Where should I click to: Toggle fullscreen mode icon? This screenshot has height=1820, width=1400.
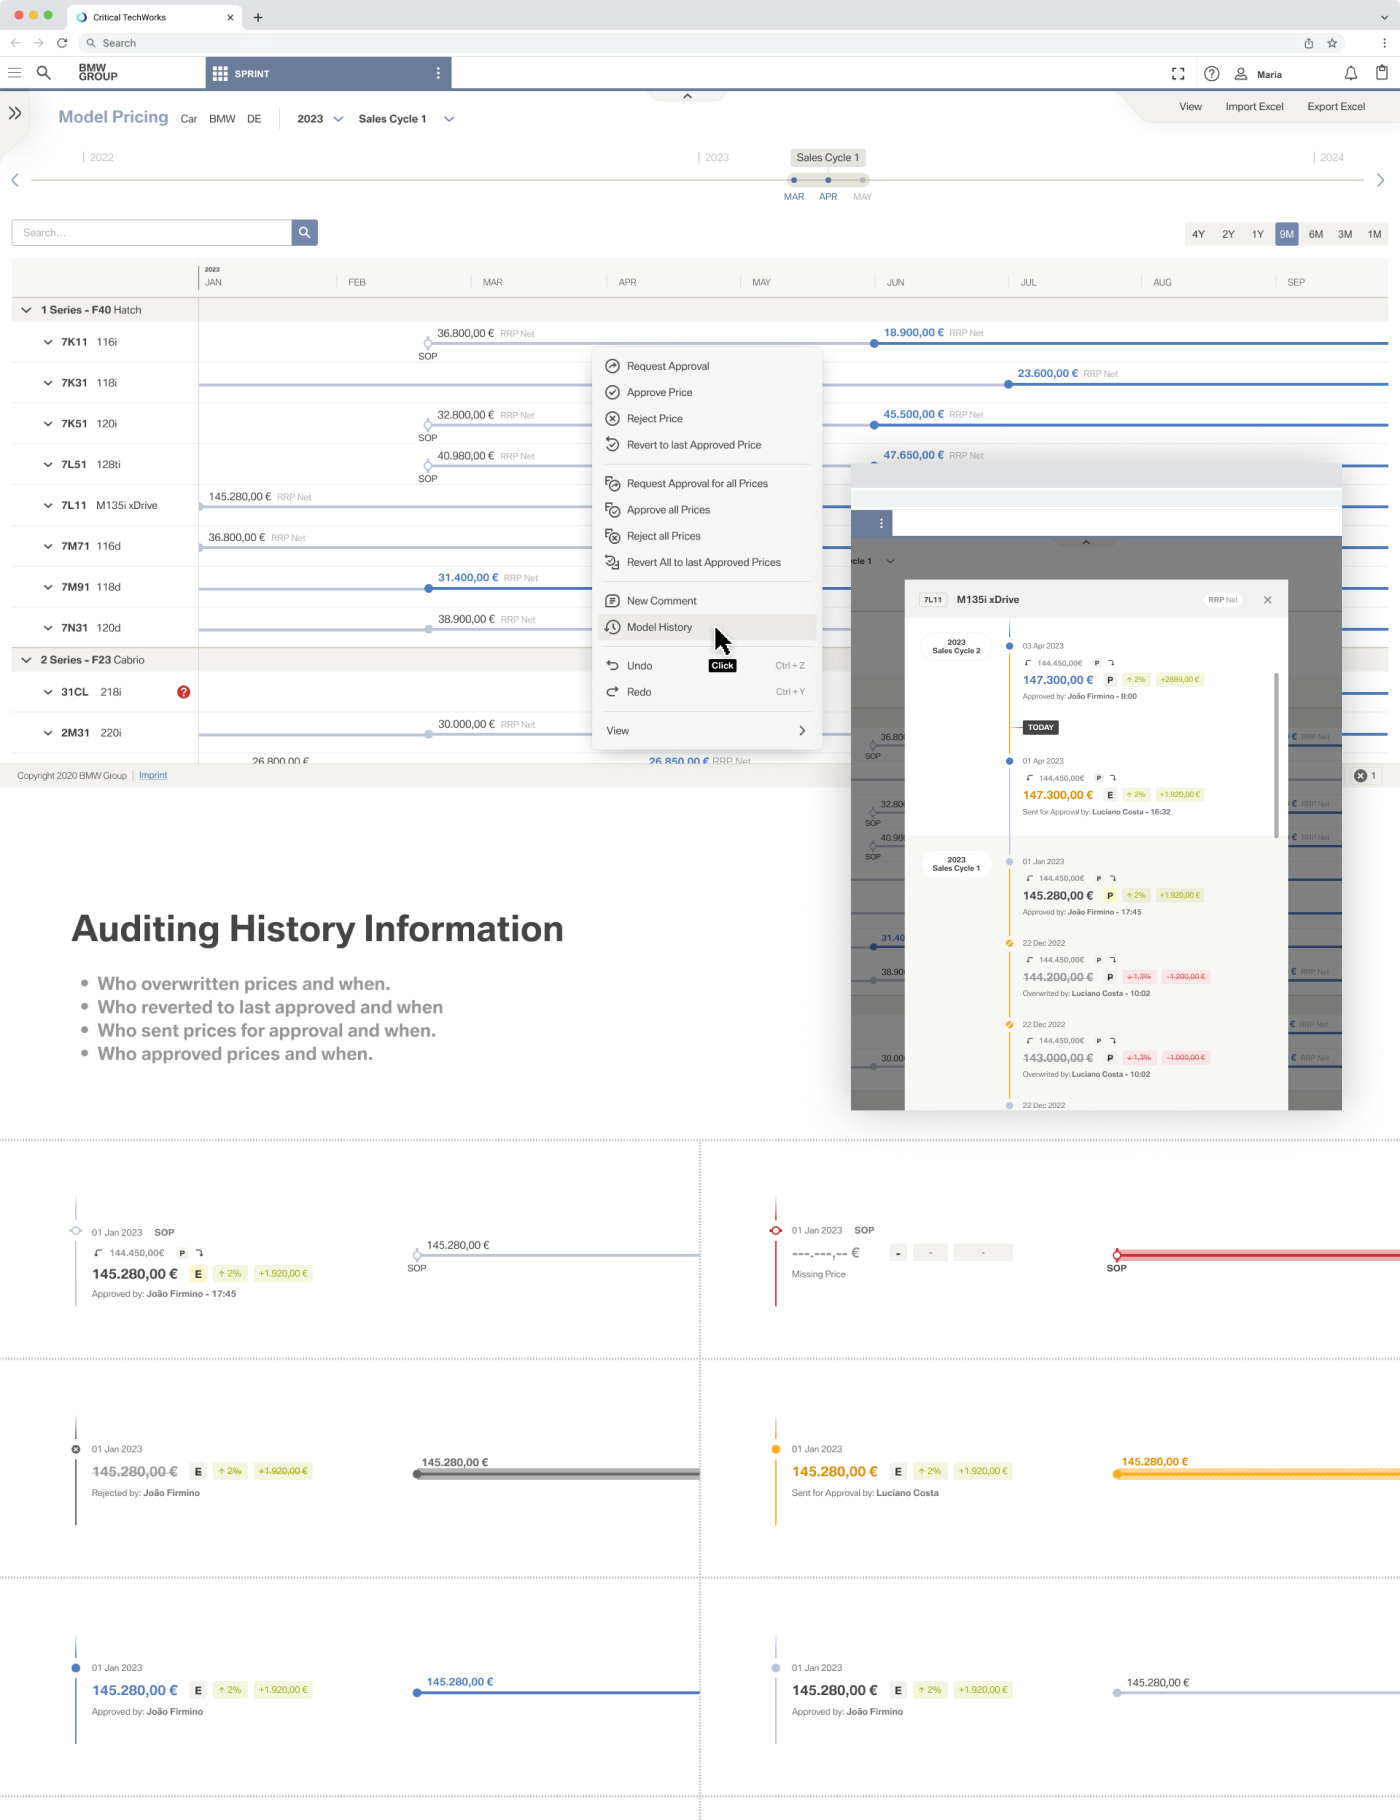pyautogui.click(x=1178, y=74)
